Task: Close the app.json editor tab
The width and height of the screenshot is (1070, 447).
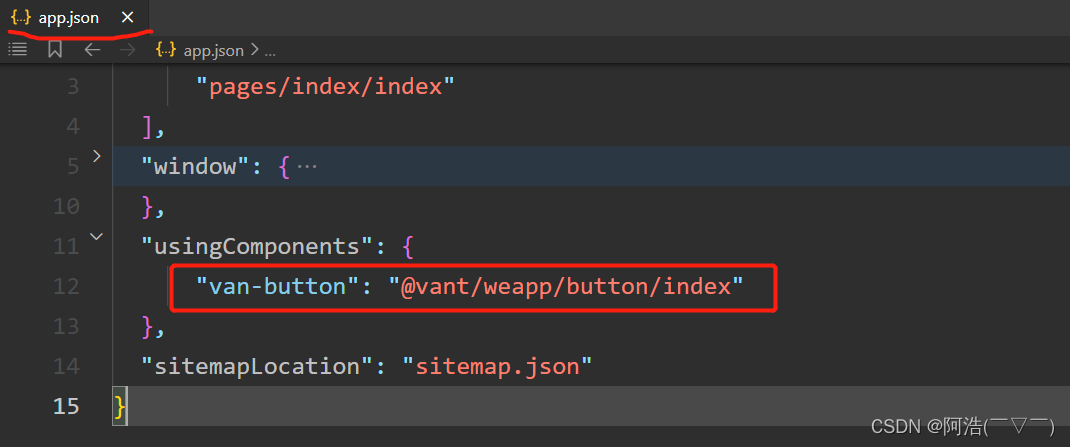Action: (127, 17)
